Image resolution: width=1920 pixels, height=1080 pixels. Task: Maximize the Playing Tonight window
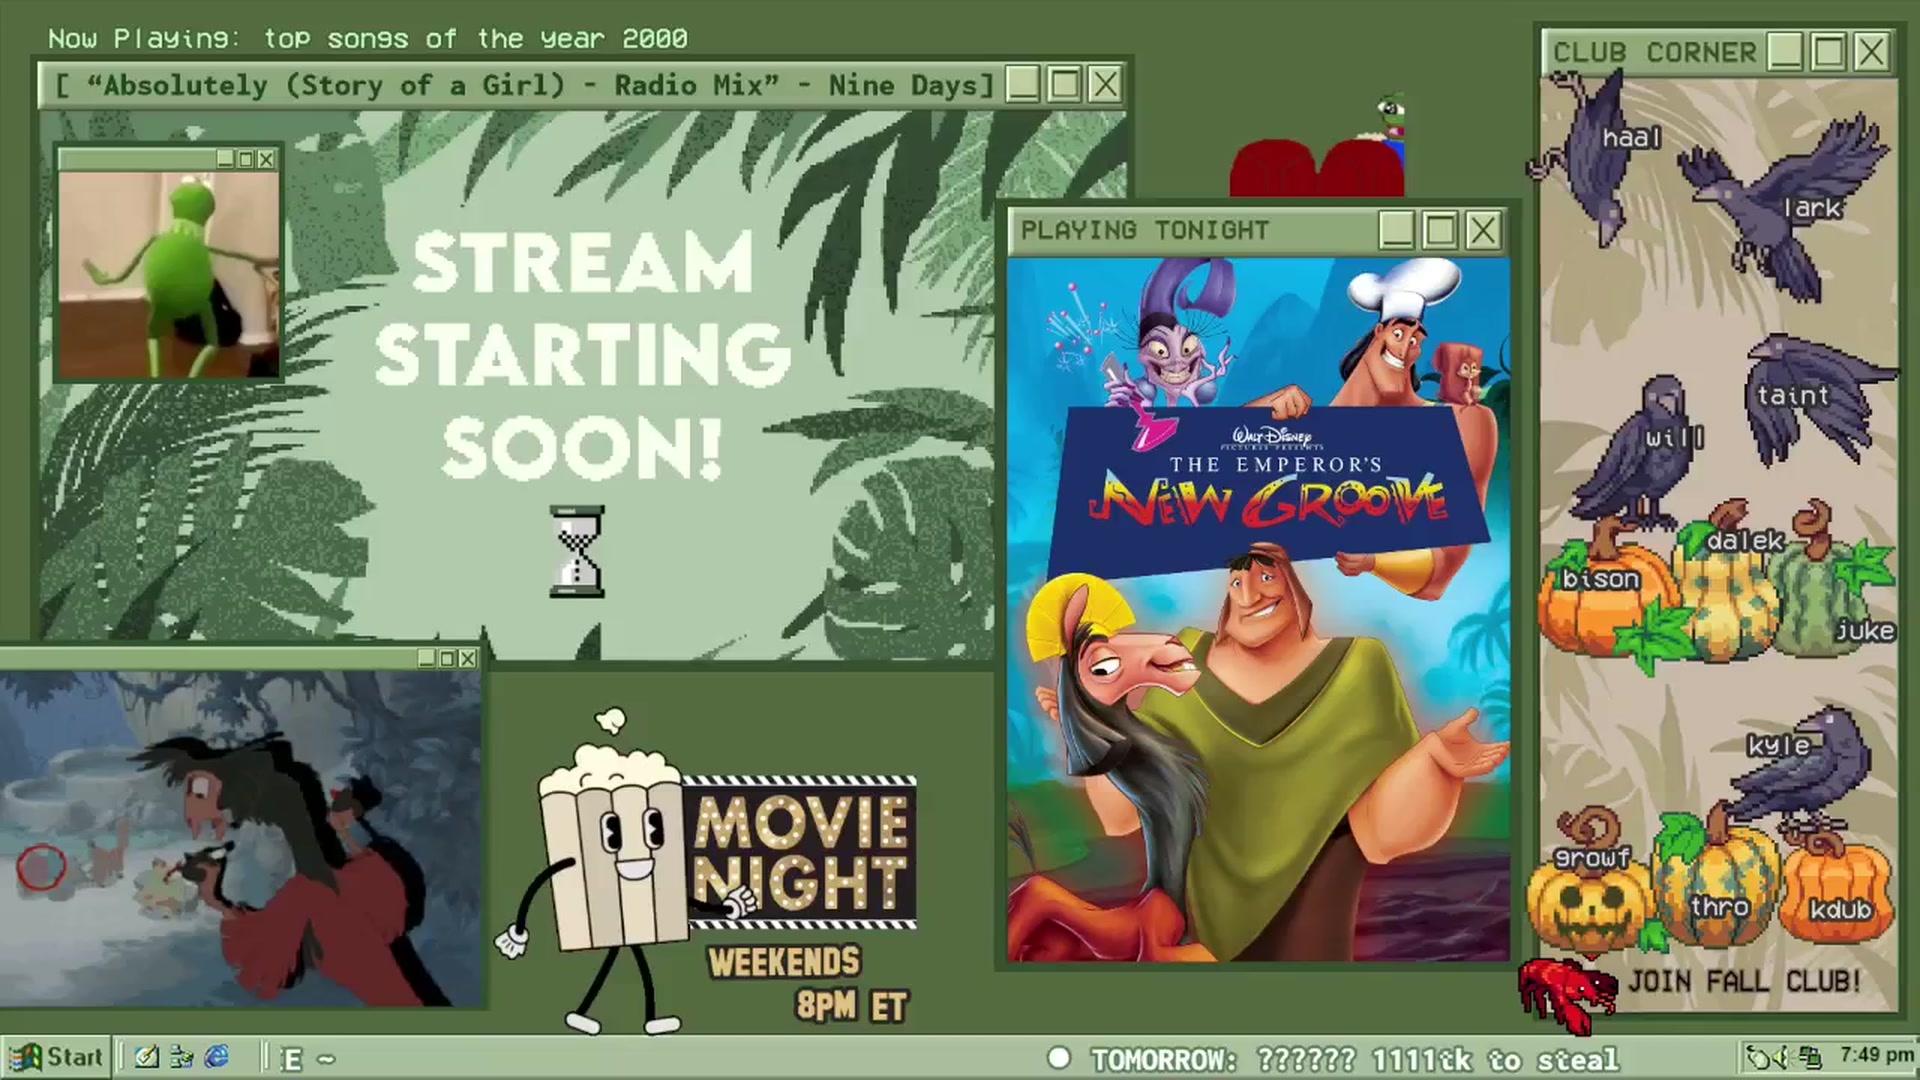pos(1440,231)
